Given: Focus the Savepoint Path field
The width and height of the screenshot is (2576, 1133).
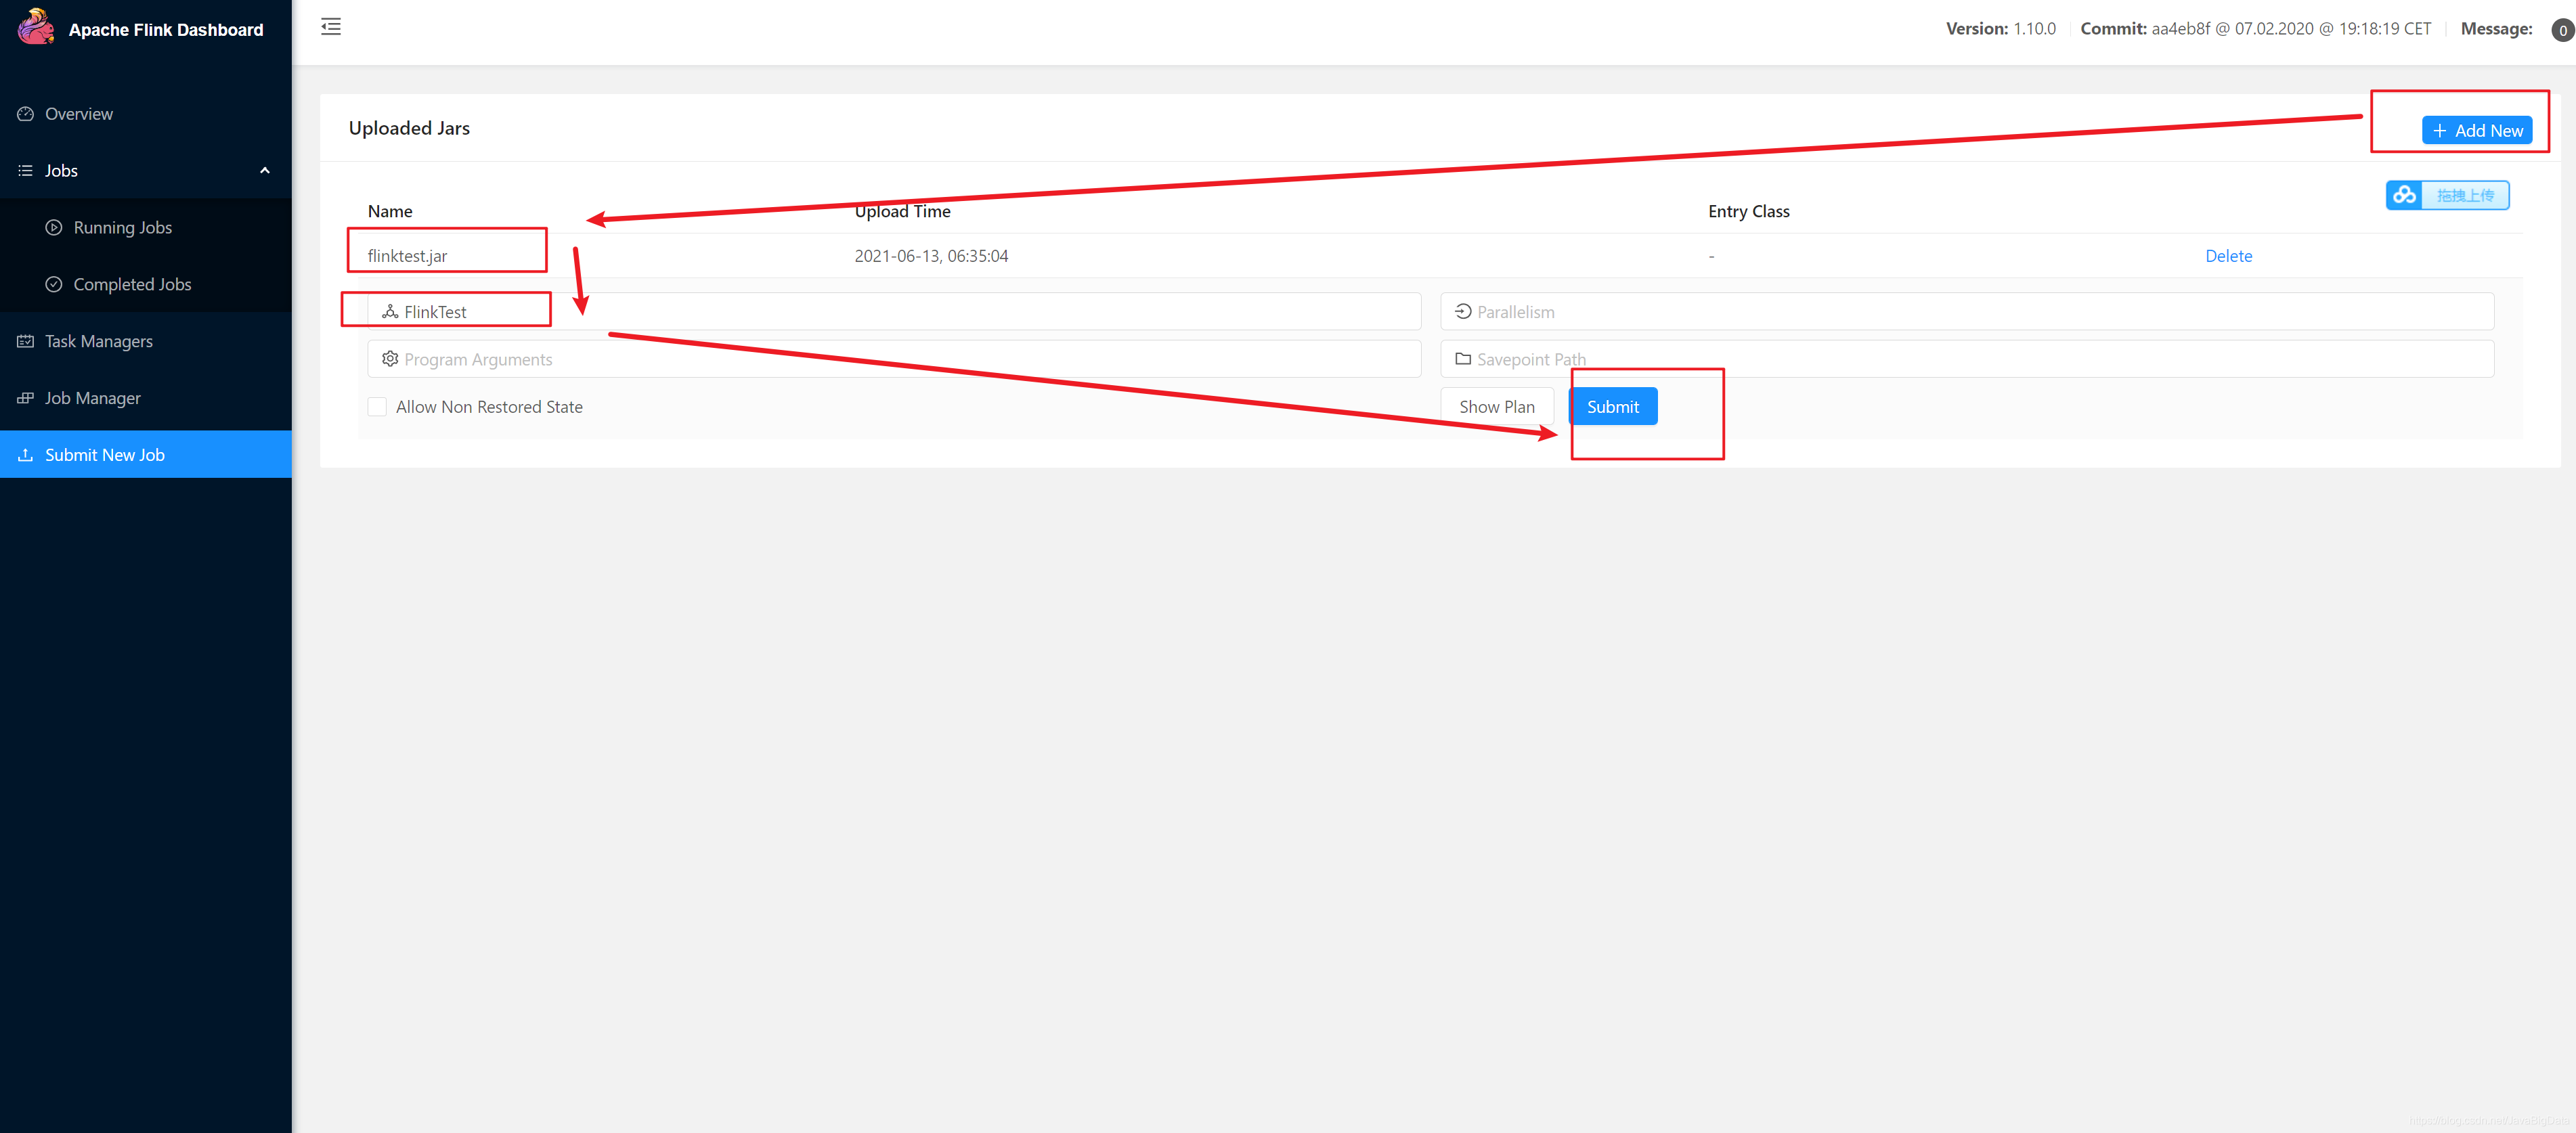Looking at the screenshot, I should [x=1966, y=359].
